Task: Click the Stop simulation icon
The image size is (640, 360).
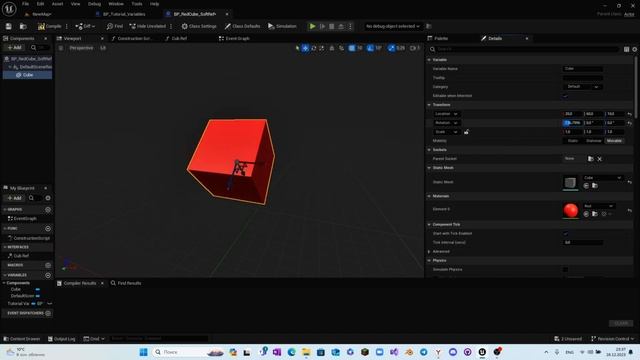Action: [332, 26]
